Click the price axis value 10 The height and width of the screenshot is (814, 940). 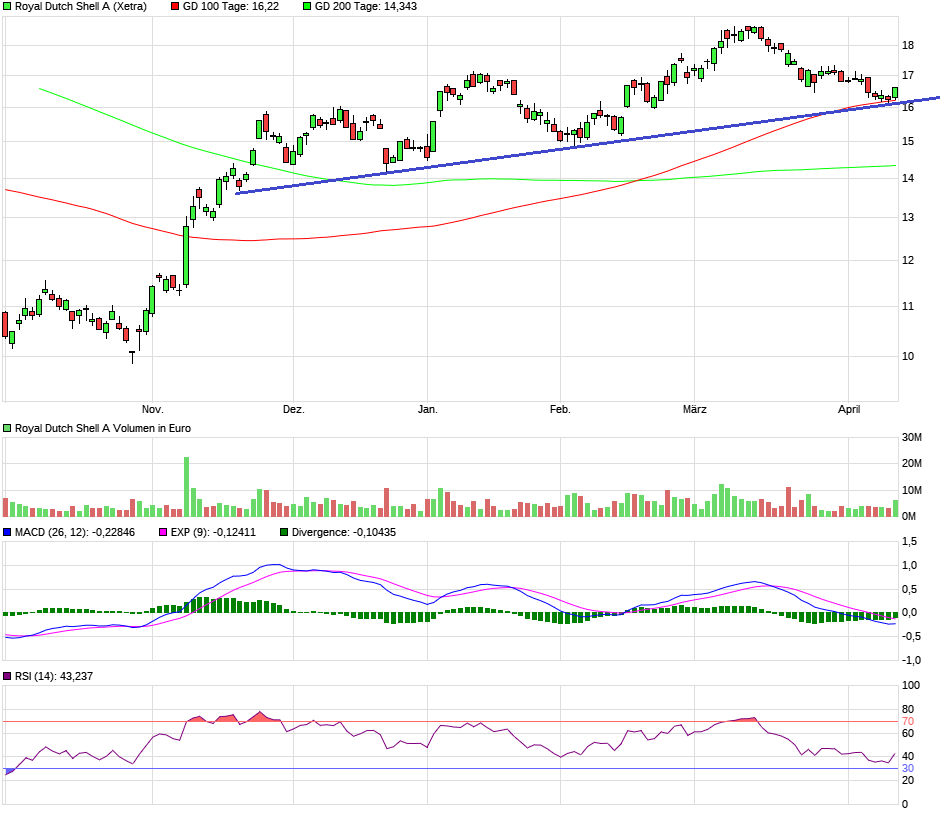(908, 356)
